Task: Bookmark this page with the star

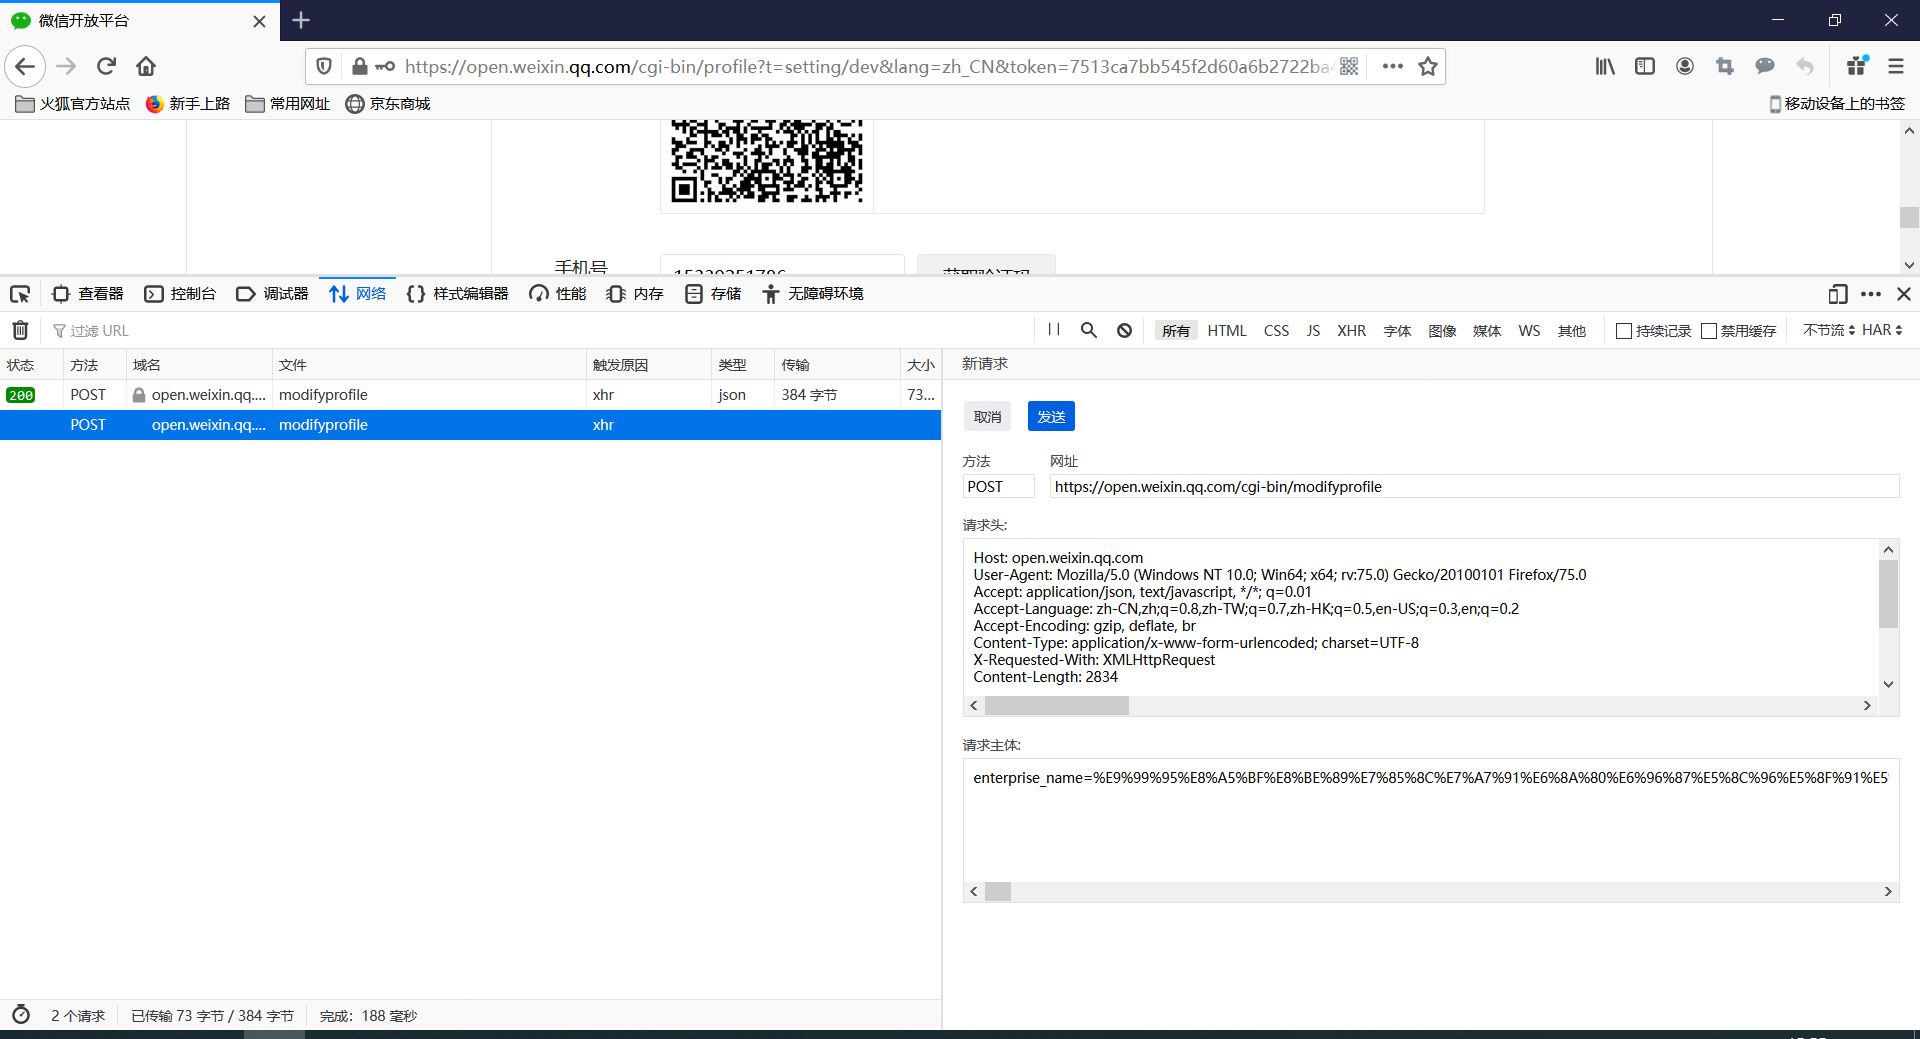Action: tap(1428, 66)
